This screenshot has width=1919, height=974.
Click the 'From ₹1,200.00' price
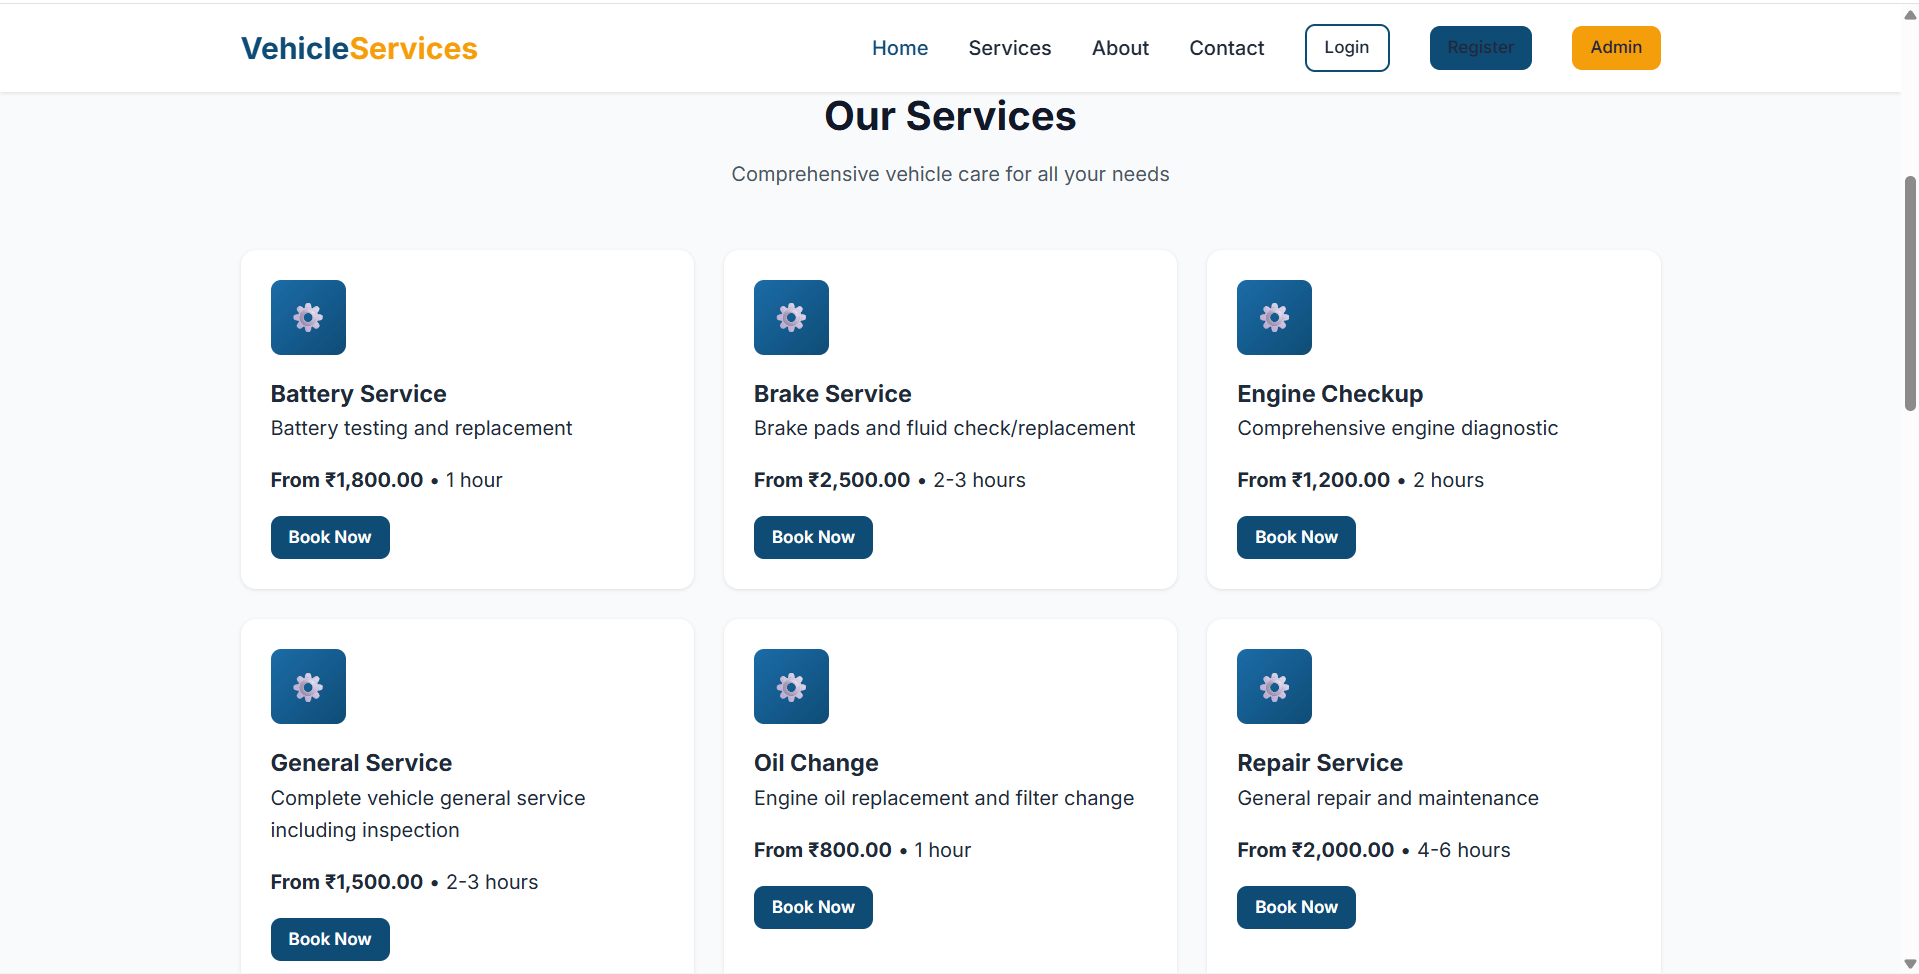(1313, 480)
